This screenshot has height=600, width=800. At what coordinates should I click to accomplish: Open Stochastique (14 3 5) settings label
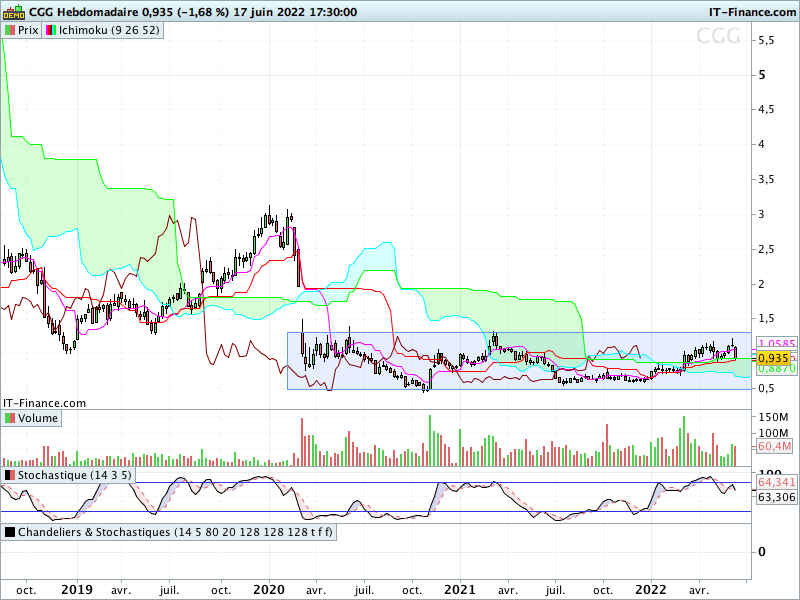pos(74,476)
